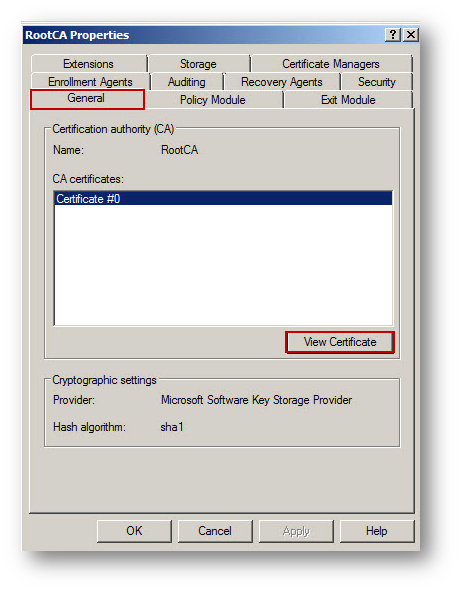Show the Security tab
Image resolution: width=462 pixels, height=593 pixels.
click(x=377, y=82)
